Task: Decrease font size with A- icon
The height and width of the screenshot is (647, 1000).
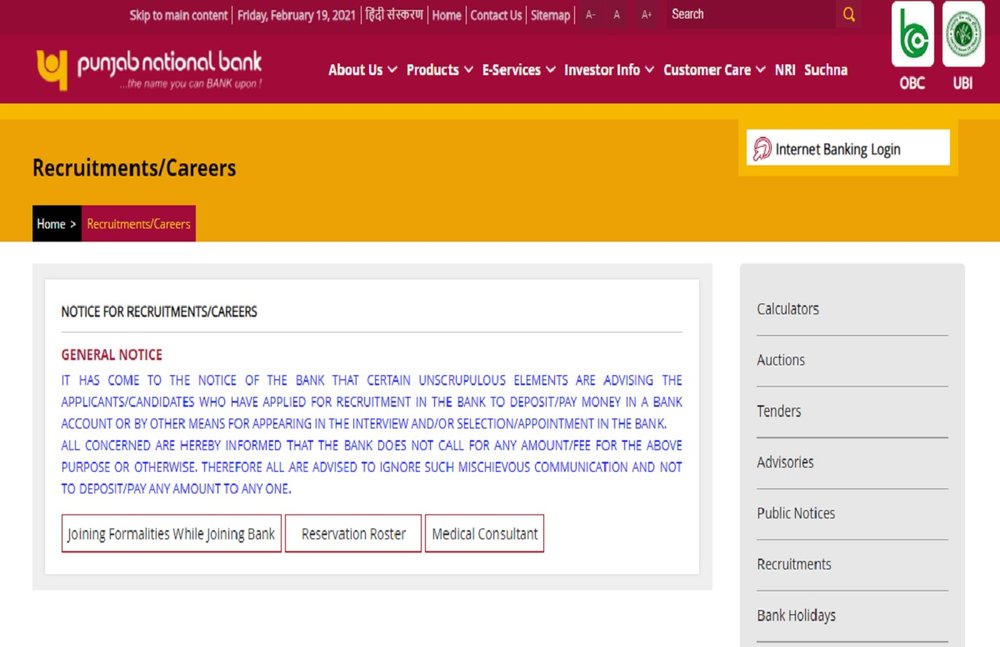Action: pyautogui.click(x=590, y=15)
